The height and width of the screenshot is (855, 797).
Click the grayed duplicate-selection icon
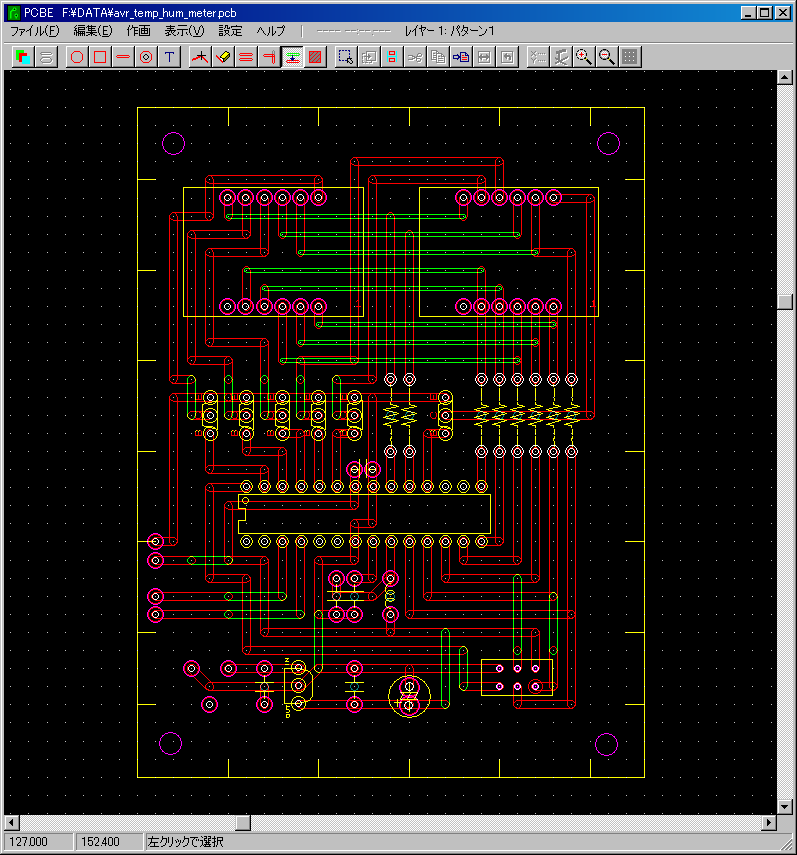click(x=369, y=57)
